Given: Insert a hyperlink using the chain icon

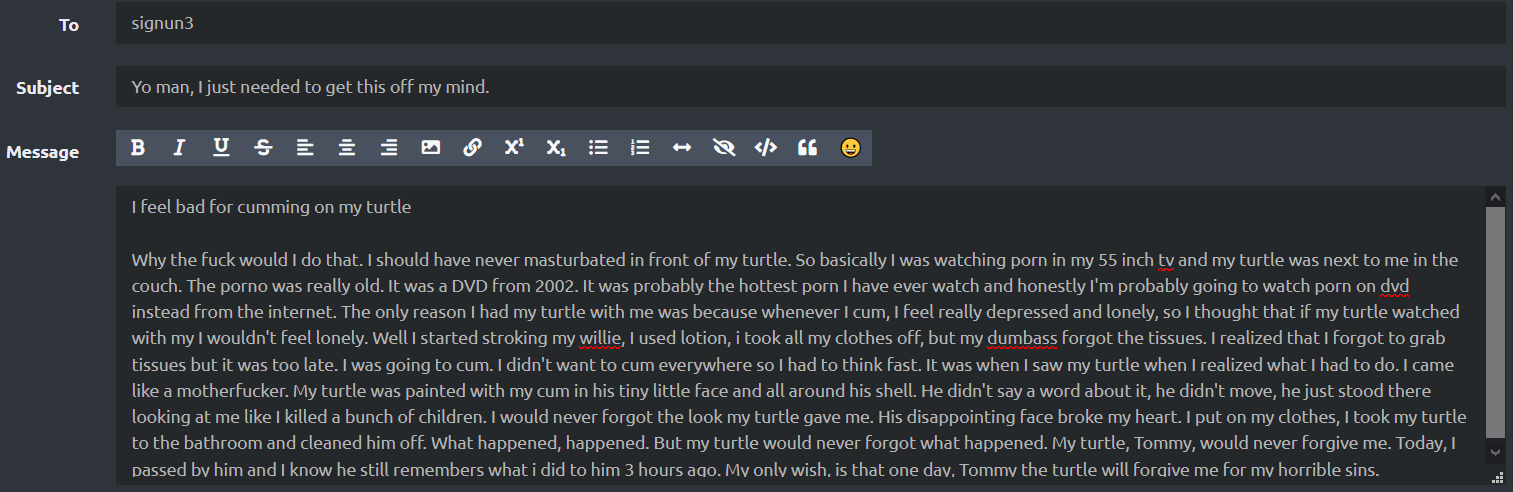Looking at the screenshot, I should tap(473, 148).
